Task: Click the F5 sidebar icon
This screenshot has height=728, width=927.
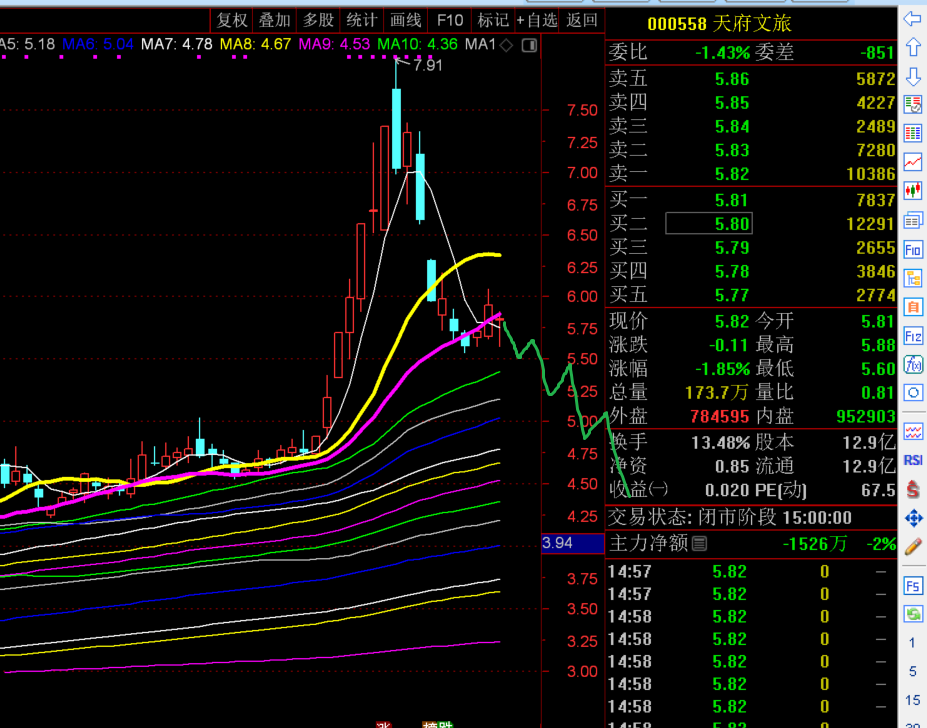Action: (x=913, y=586)
